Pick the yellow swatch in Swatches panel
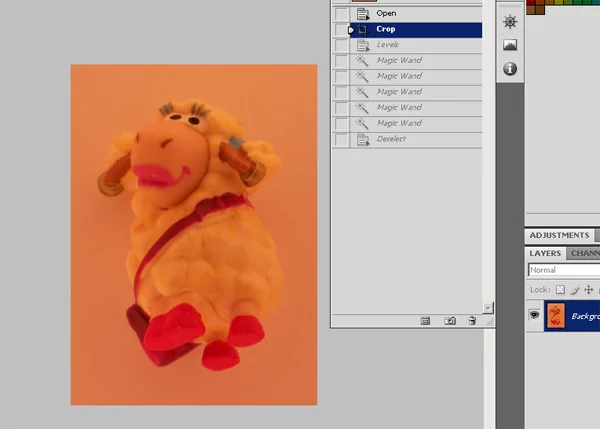Screen dimensions: 600x429 (x=559, y=2)
